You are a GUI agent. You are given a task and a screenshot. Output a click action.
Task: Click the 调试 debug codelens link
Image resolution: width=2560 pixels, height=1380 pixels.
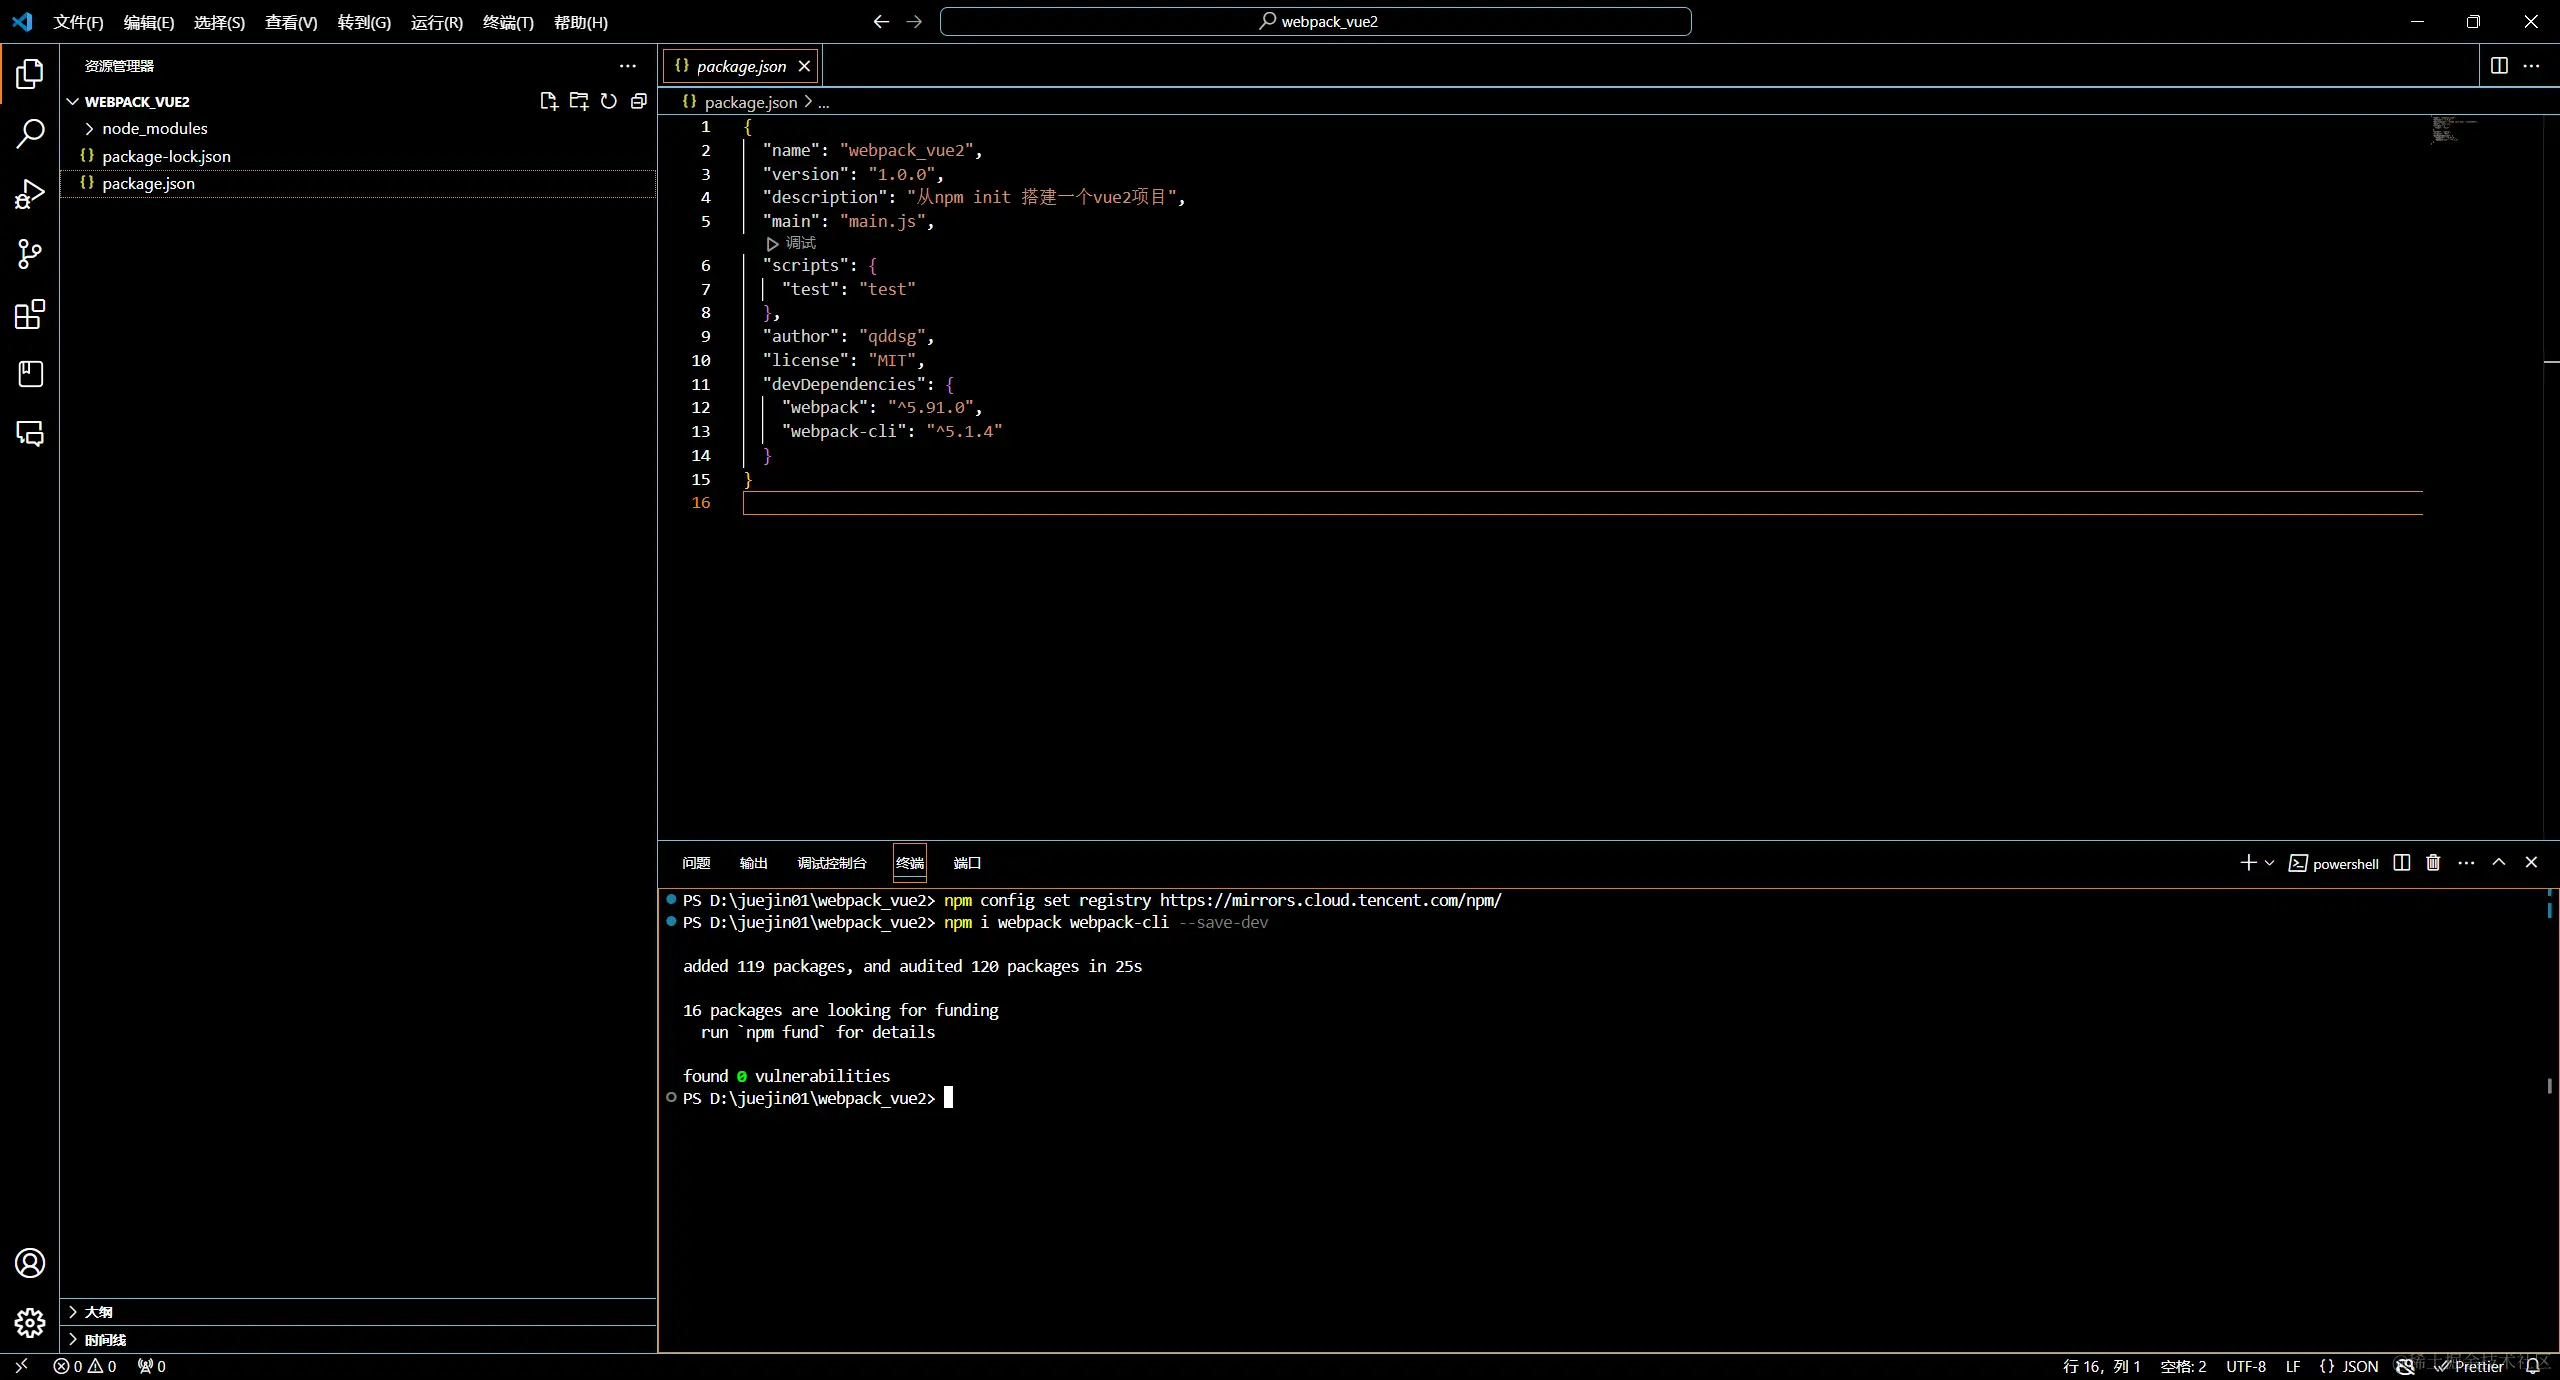799,243
